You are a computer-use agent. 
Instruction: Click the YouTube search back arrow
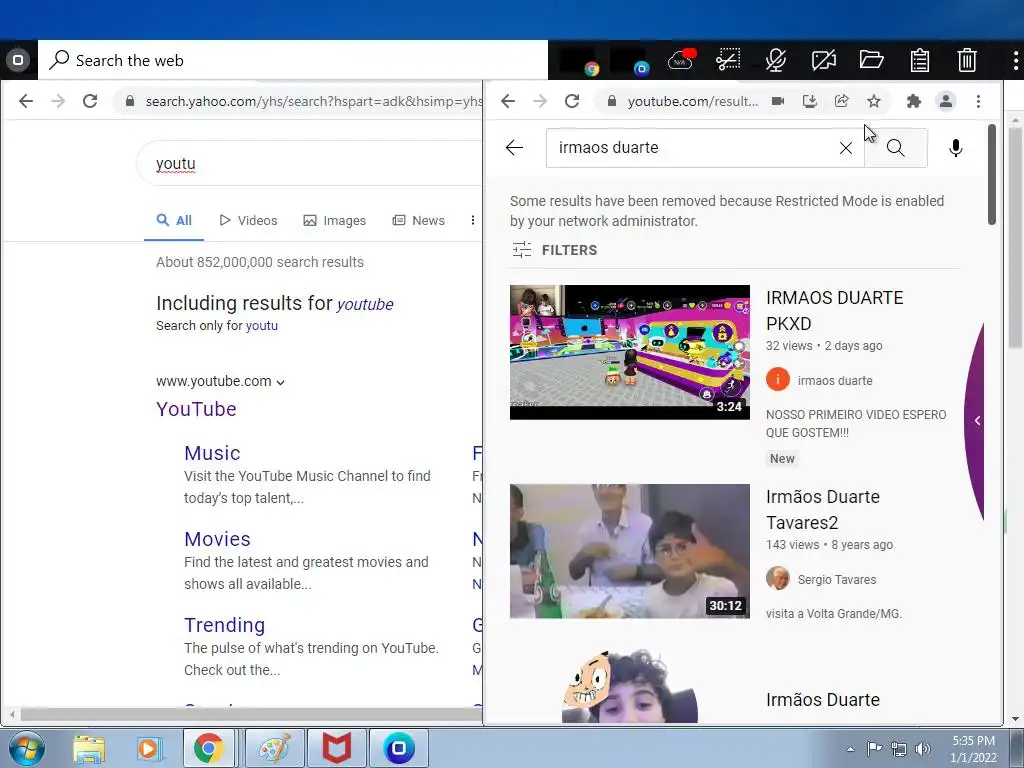click(515, 148)
